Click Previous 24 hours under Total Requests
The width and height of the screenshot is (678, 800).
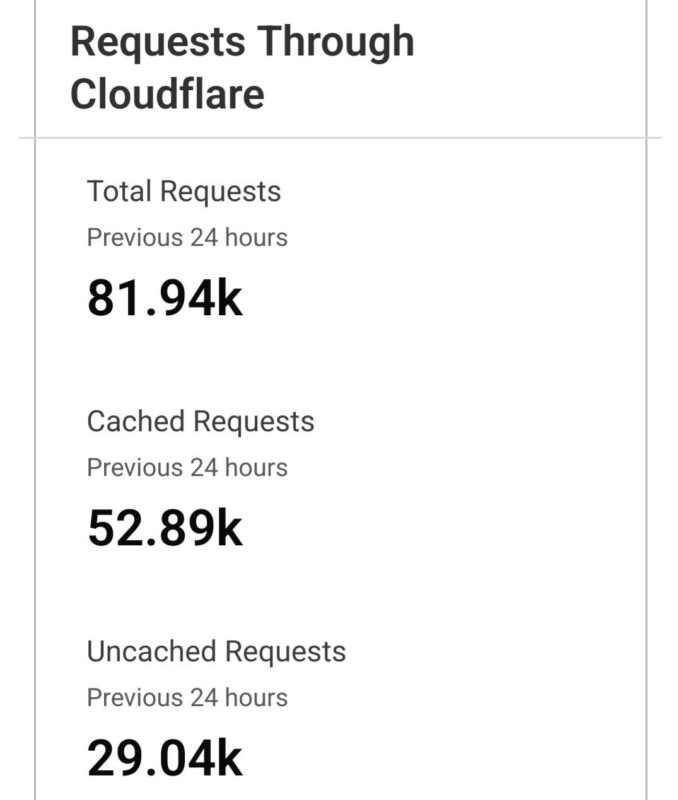187,238
